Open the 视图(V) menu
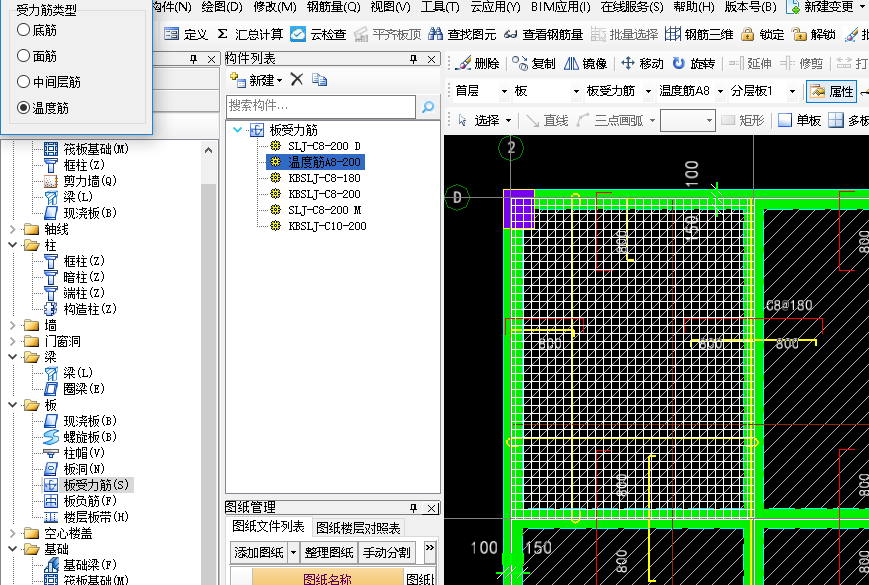869x585 pixels. click(x=390, y=7)
